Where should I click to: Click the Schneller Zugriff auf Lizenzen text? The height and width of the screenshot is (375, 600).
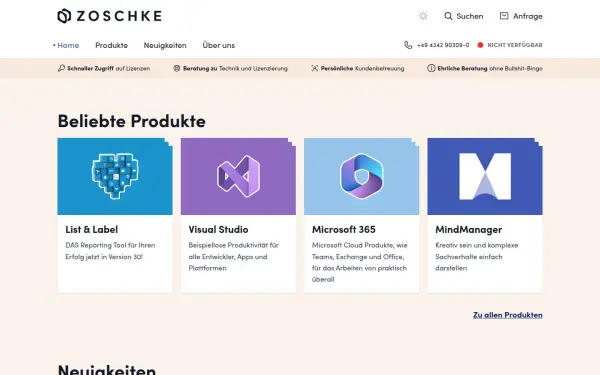click(108, 68)
